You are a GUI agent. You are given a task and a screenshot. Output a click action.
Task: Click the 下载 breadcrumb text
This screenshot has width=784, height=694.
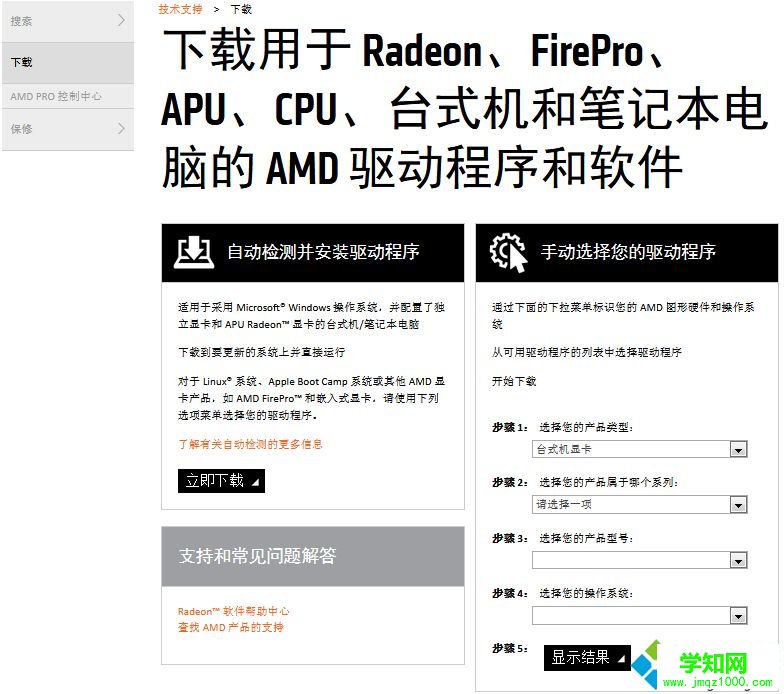coord(241,9)
